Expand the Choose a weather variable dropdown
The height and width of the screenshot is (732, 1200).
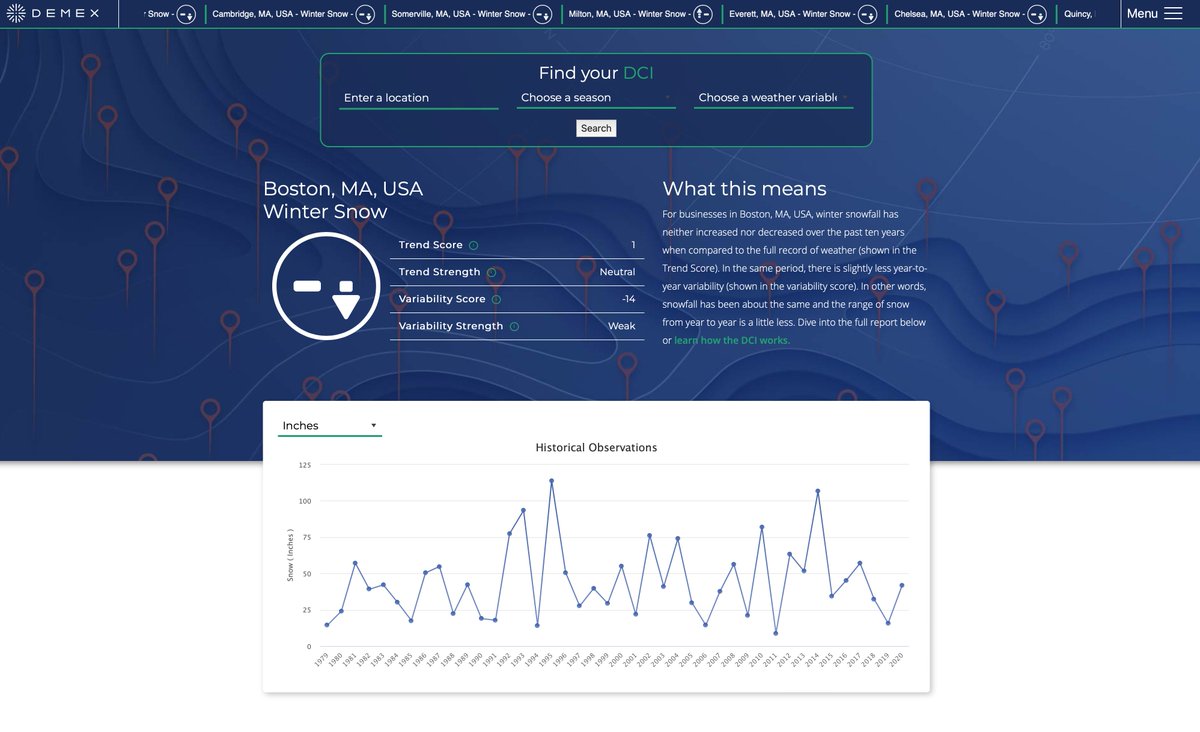(x=773, y=98)
